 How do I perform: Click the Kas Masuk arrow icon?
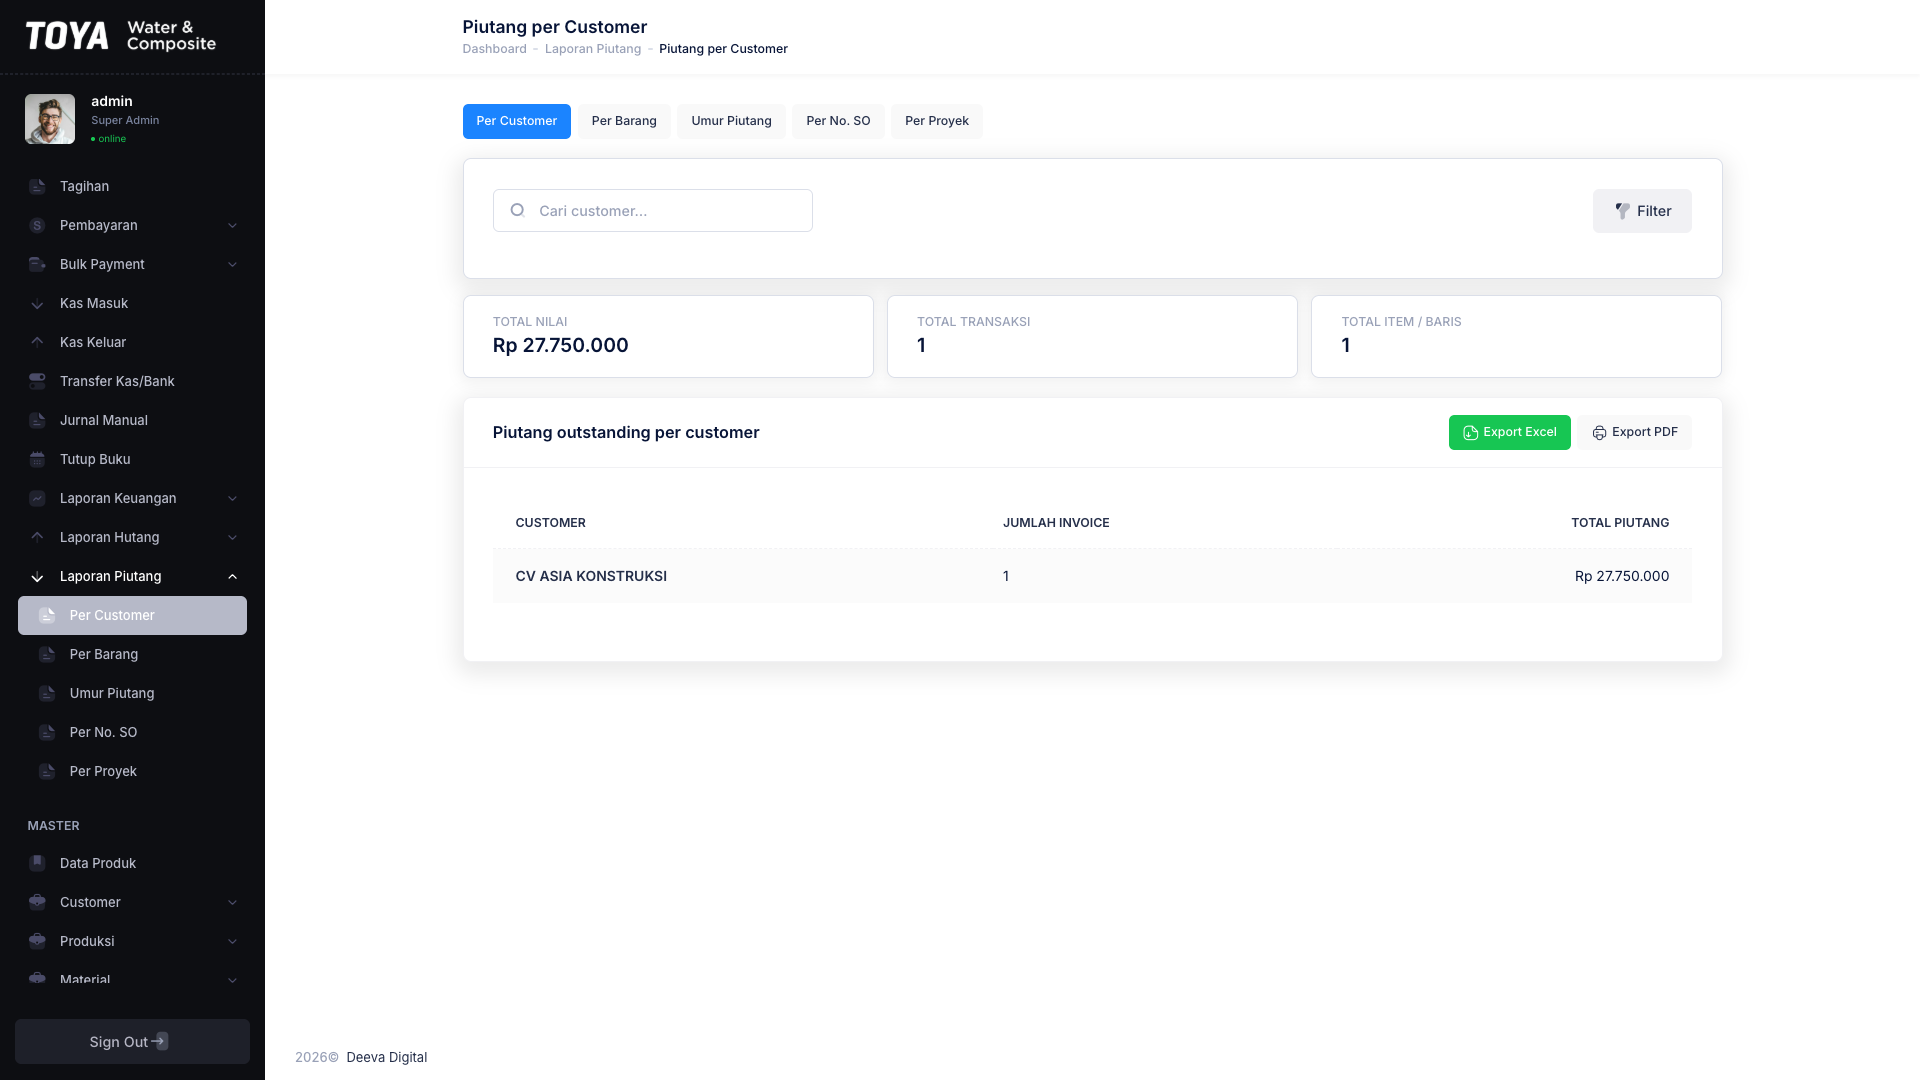point(37,304)
